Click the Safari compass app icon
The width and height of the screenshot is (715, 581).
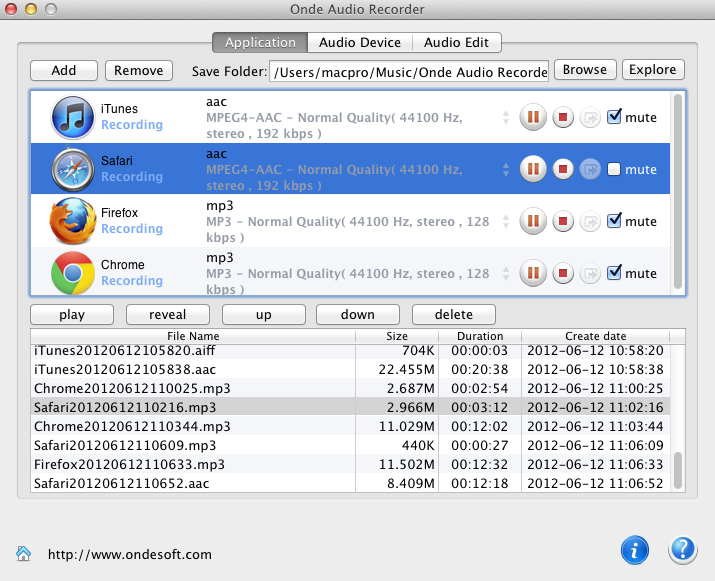pyautogui.click(x=73, y=169)
